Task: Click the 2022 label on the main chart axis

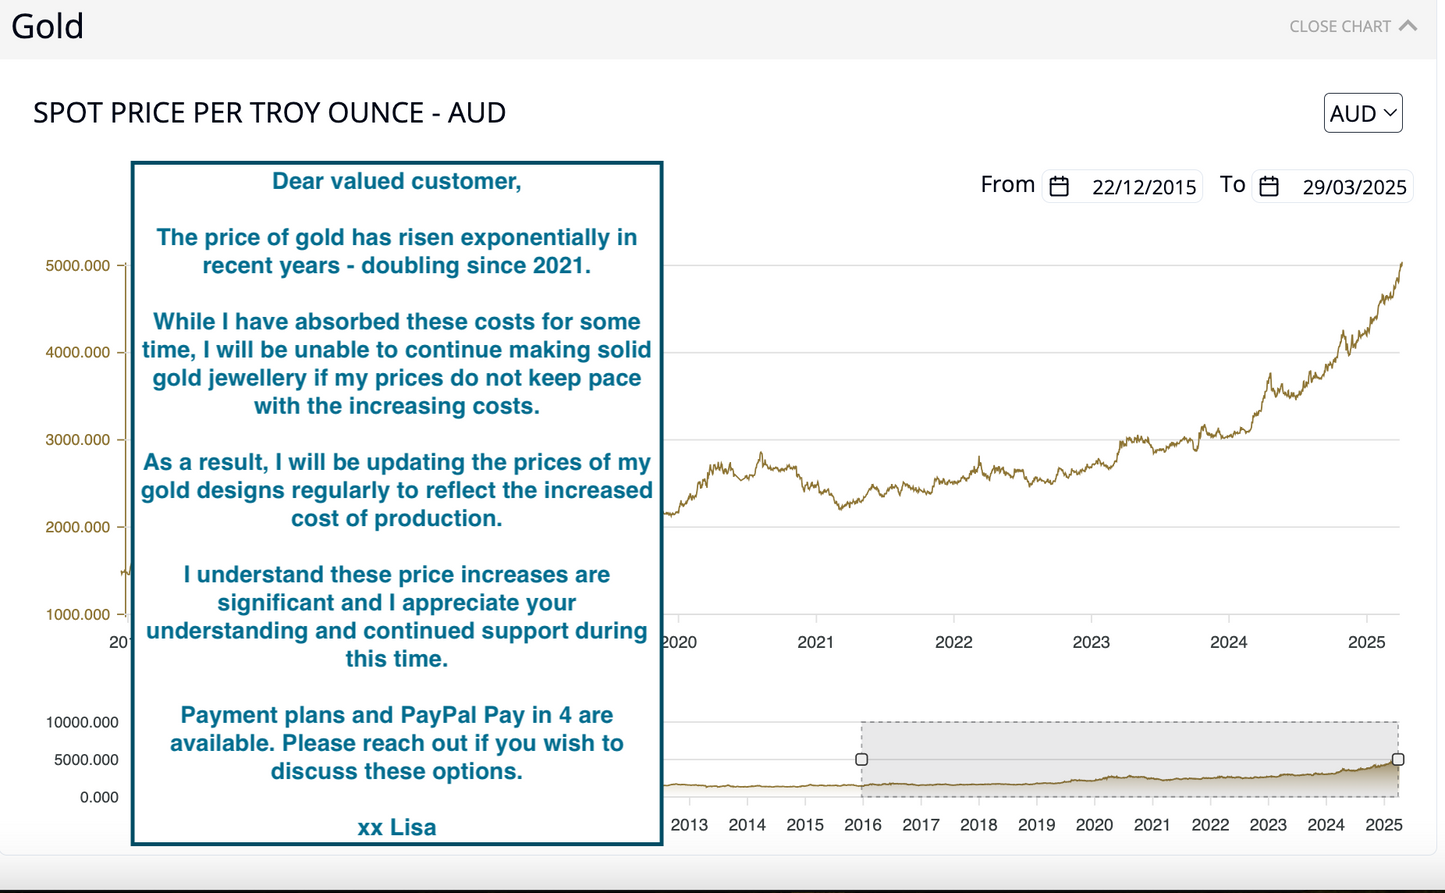Action: [953, 642]
